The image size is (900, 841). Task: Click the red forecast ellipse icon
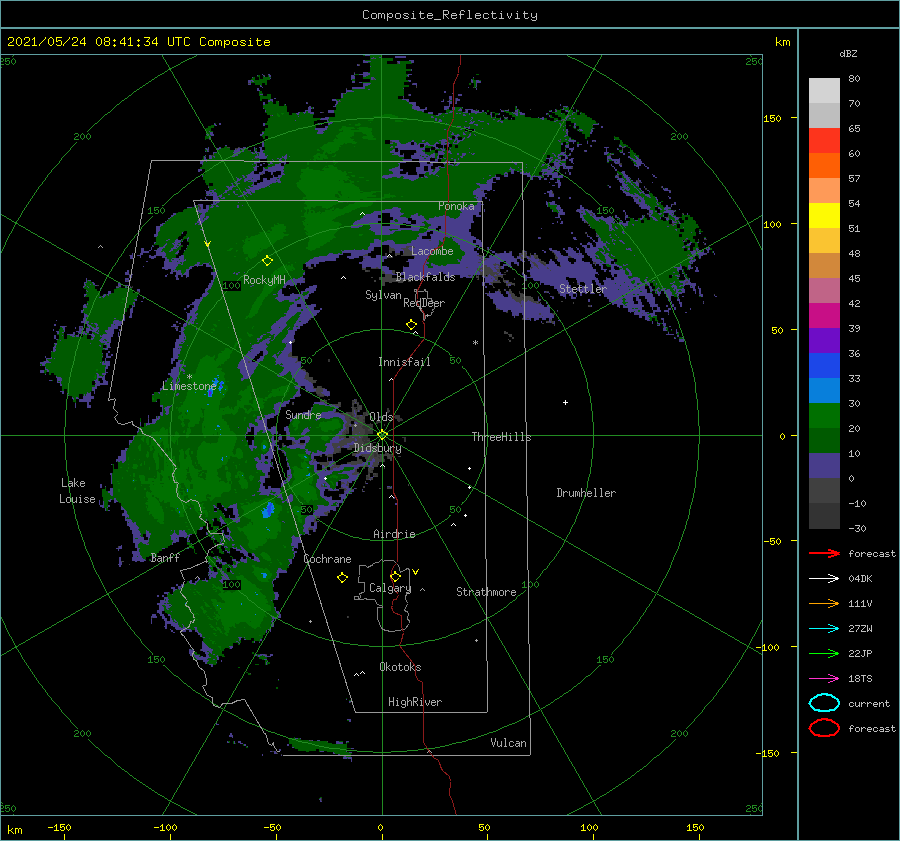point(824,728)
